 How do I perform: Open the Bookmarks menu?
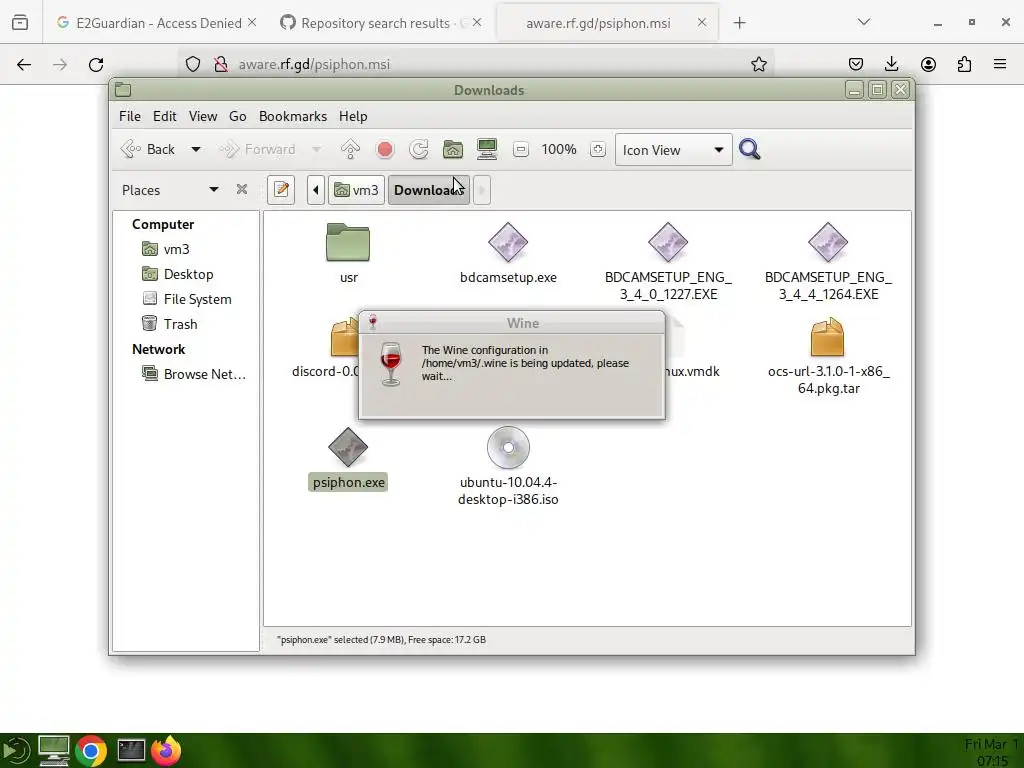pos(293,116)
